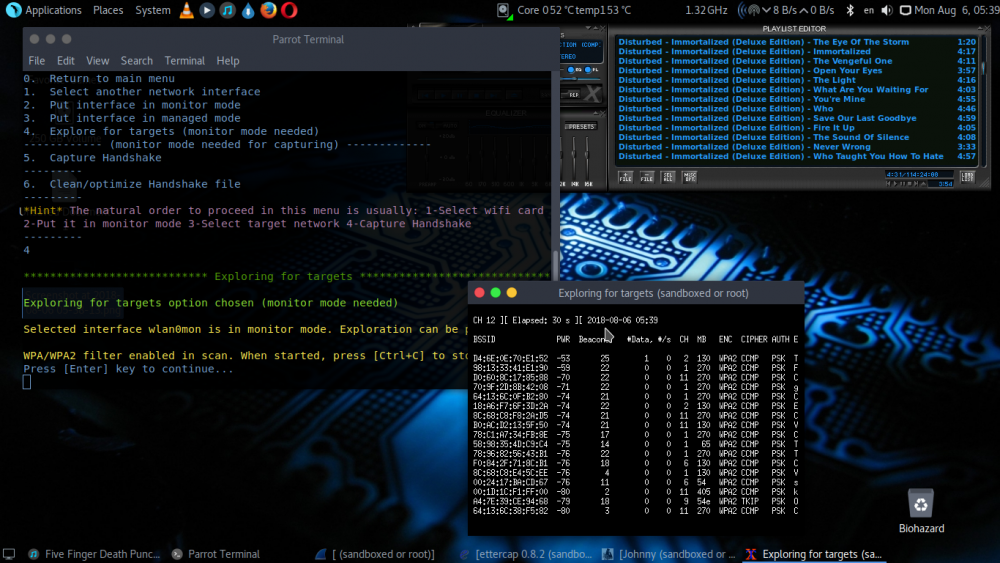Open the PRESETS dropdown in equalizer
The image size is (1000, 563).
[580, 126]
